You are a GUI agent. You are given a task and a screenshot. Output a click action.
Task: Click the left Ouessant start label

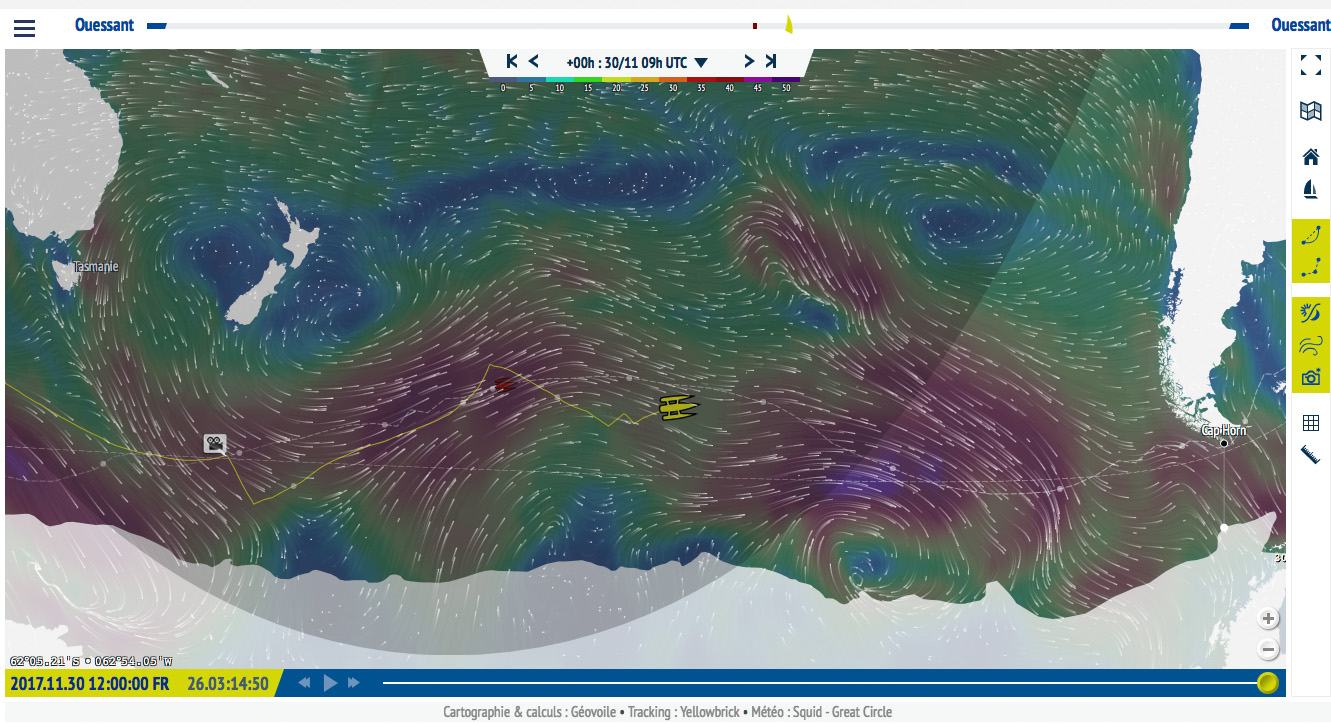(104, 25)
